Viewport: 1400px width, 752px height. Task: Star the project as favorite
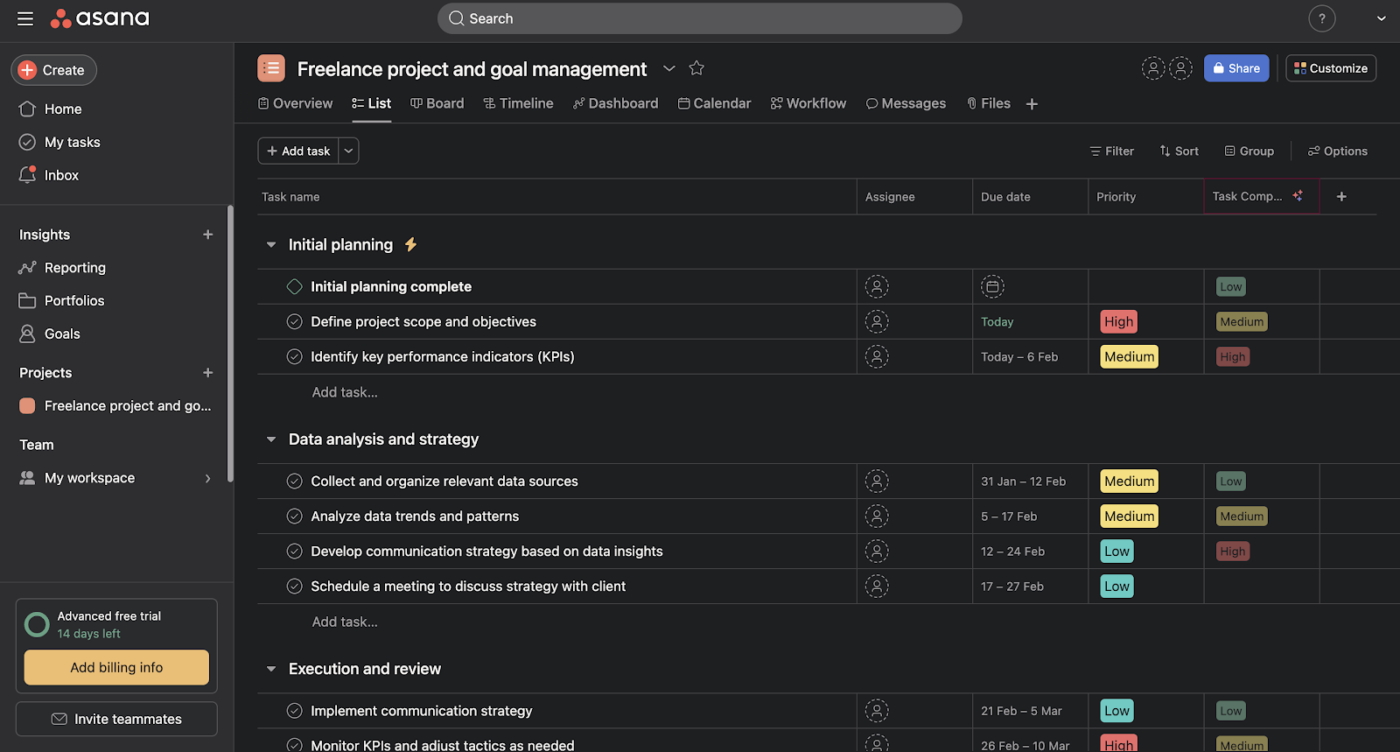tap(697, 68)
